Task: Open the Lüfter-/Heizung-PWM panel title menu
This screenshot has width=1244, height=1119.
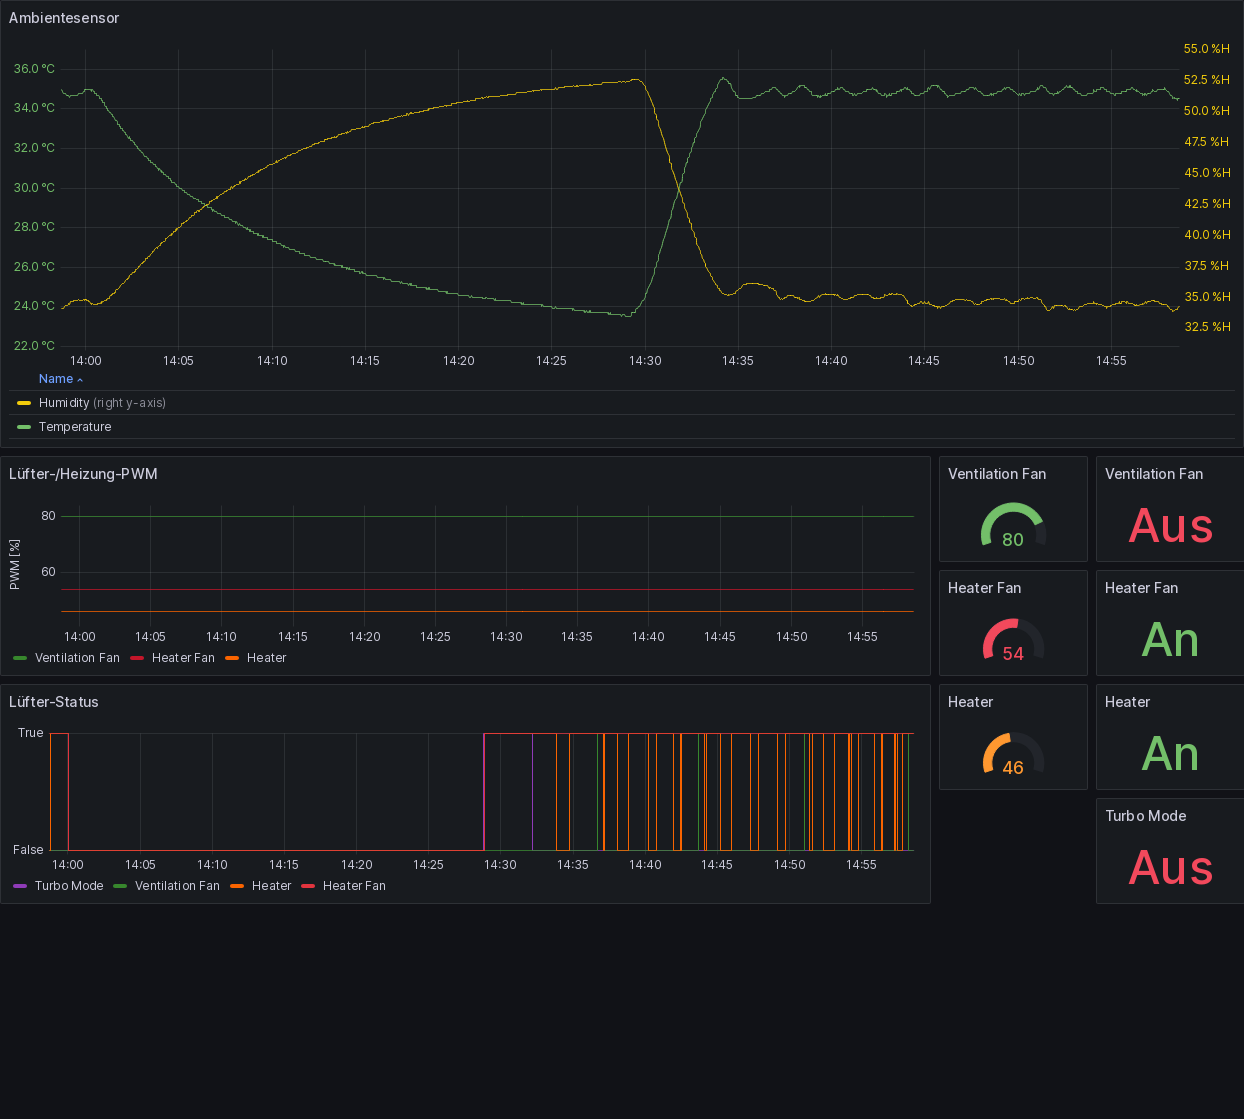Action: click(x=83, y=474)
